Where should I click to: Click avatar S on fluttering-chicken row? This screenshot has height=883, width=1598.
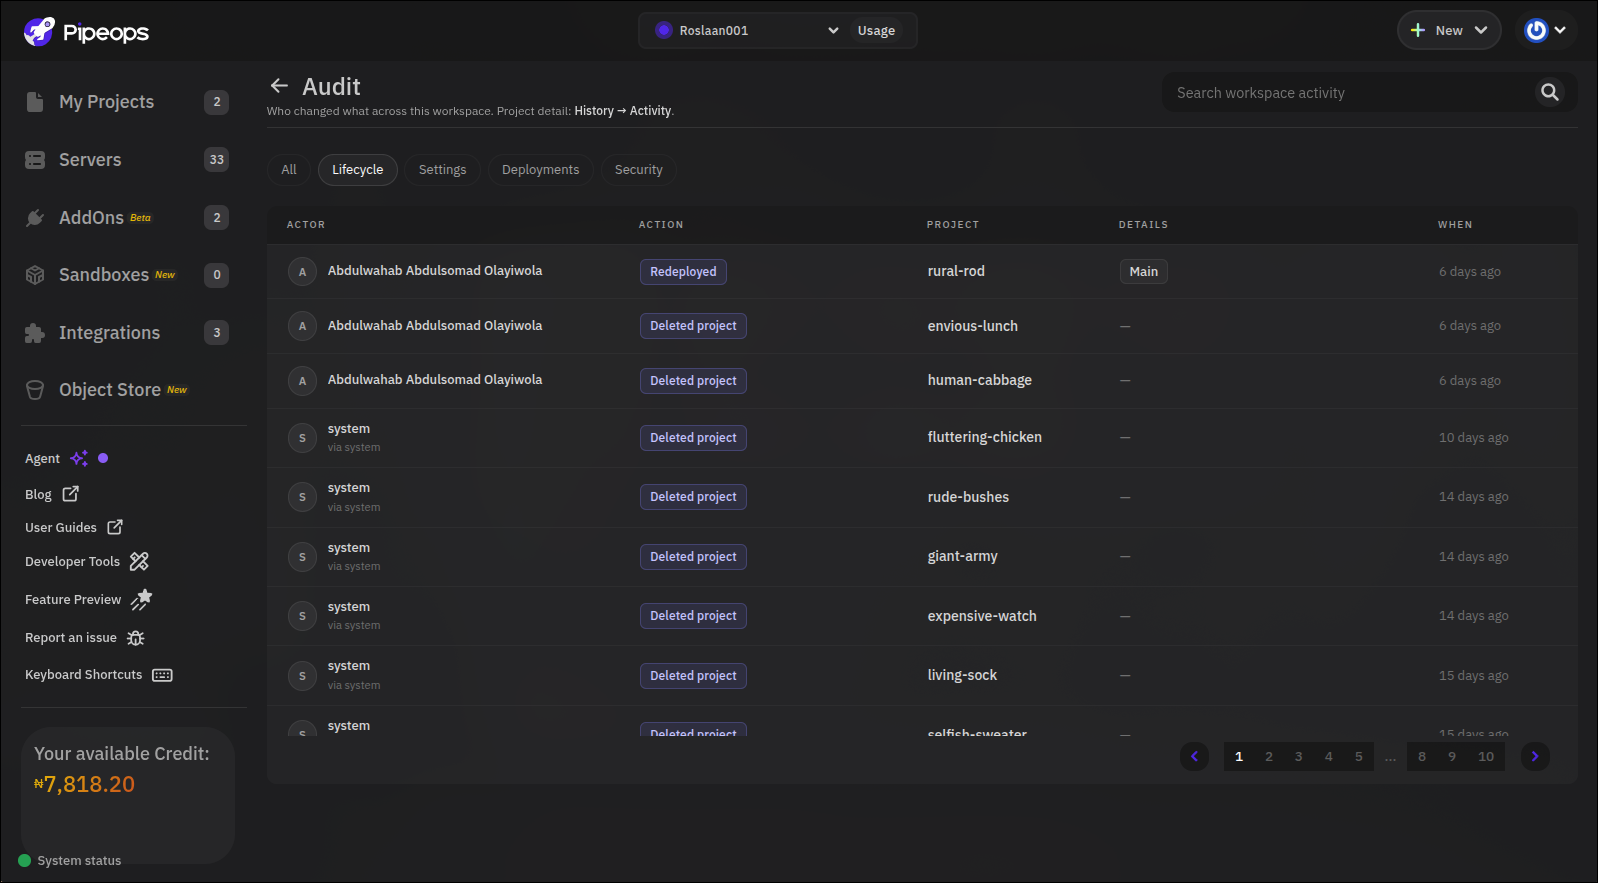tap(302, 438)
